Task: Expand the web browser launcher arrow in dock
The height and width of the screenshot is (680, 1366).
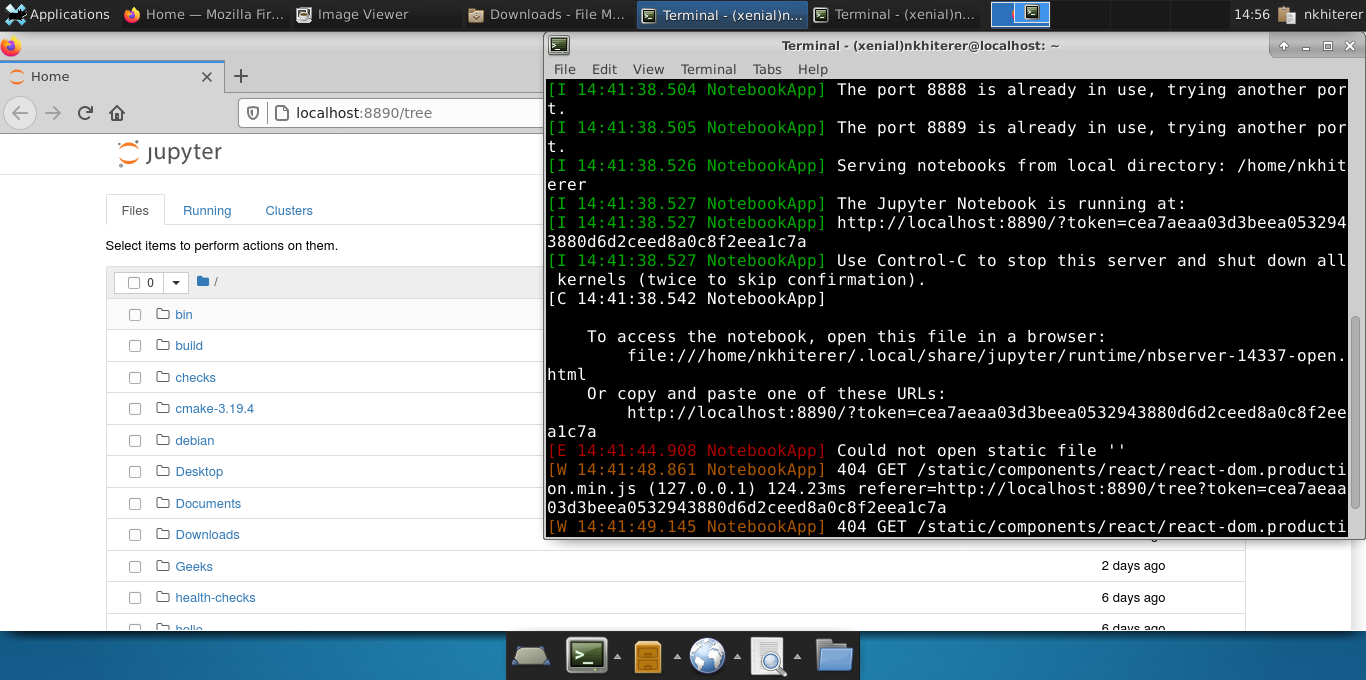Action: pos(737,657)
